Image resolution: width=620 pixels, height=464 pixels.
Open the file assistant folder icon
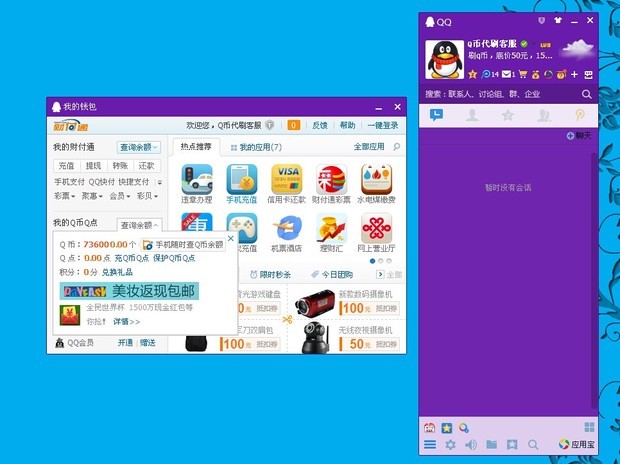tap(491, 444)
